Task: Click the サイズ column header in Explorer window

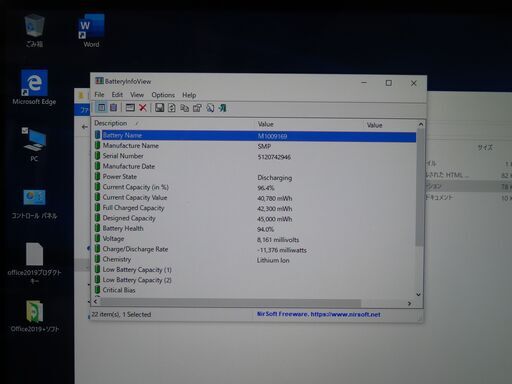Action: pos(485,147)
